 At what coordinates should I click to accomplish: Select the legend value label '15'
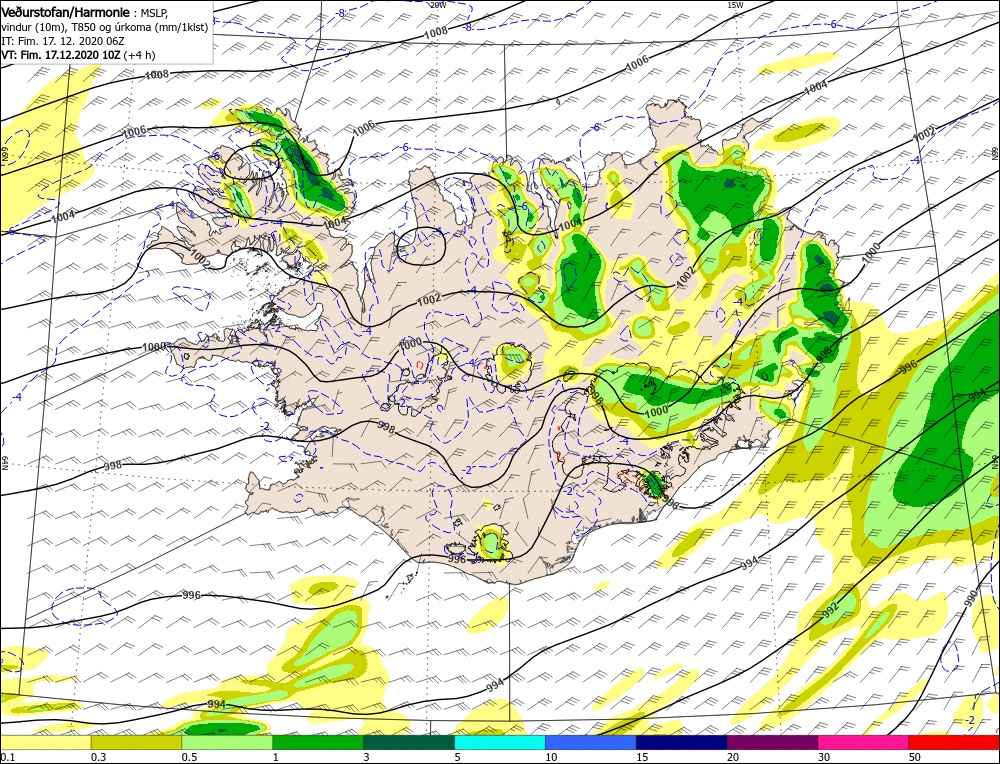642,757
